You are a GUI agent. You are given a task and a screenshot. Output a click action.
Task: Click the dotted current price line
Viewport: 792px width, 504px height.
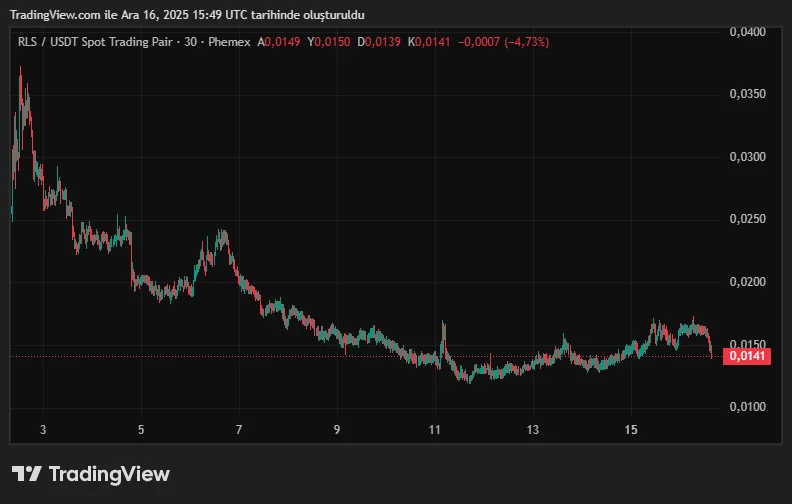pos(300,356)
